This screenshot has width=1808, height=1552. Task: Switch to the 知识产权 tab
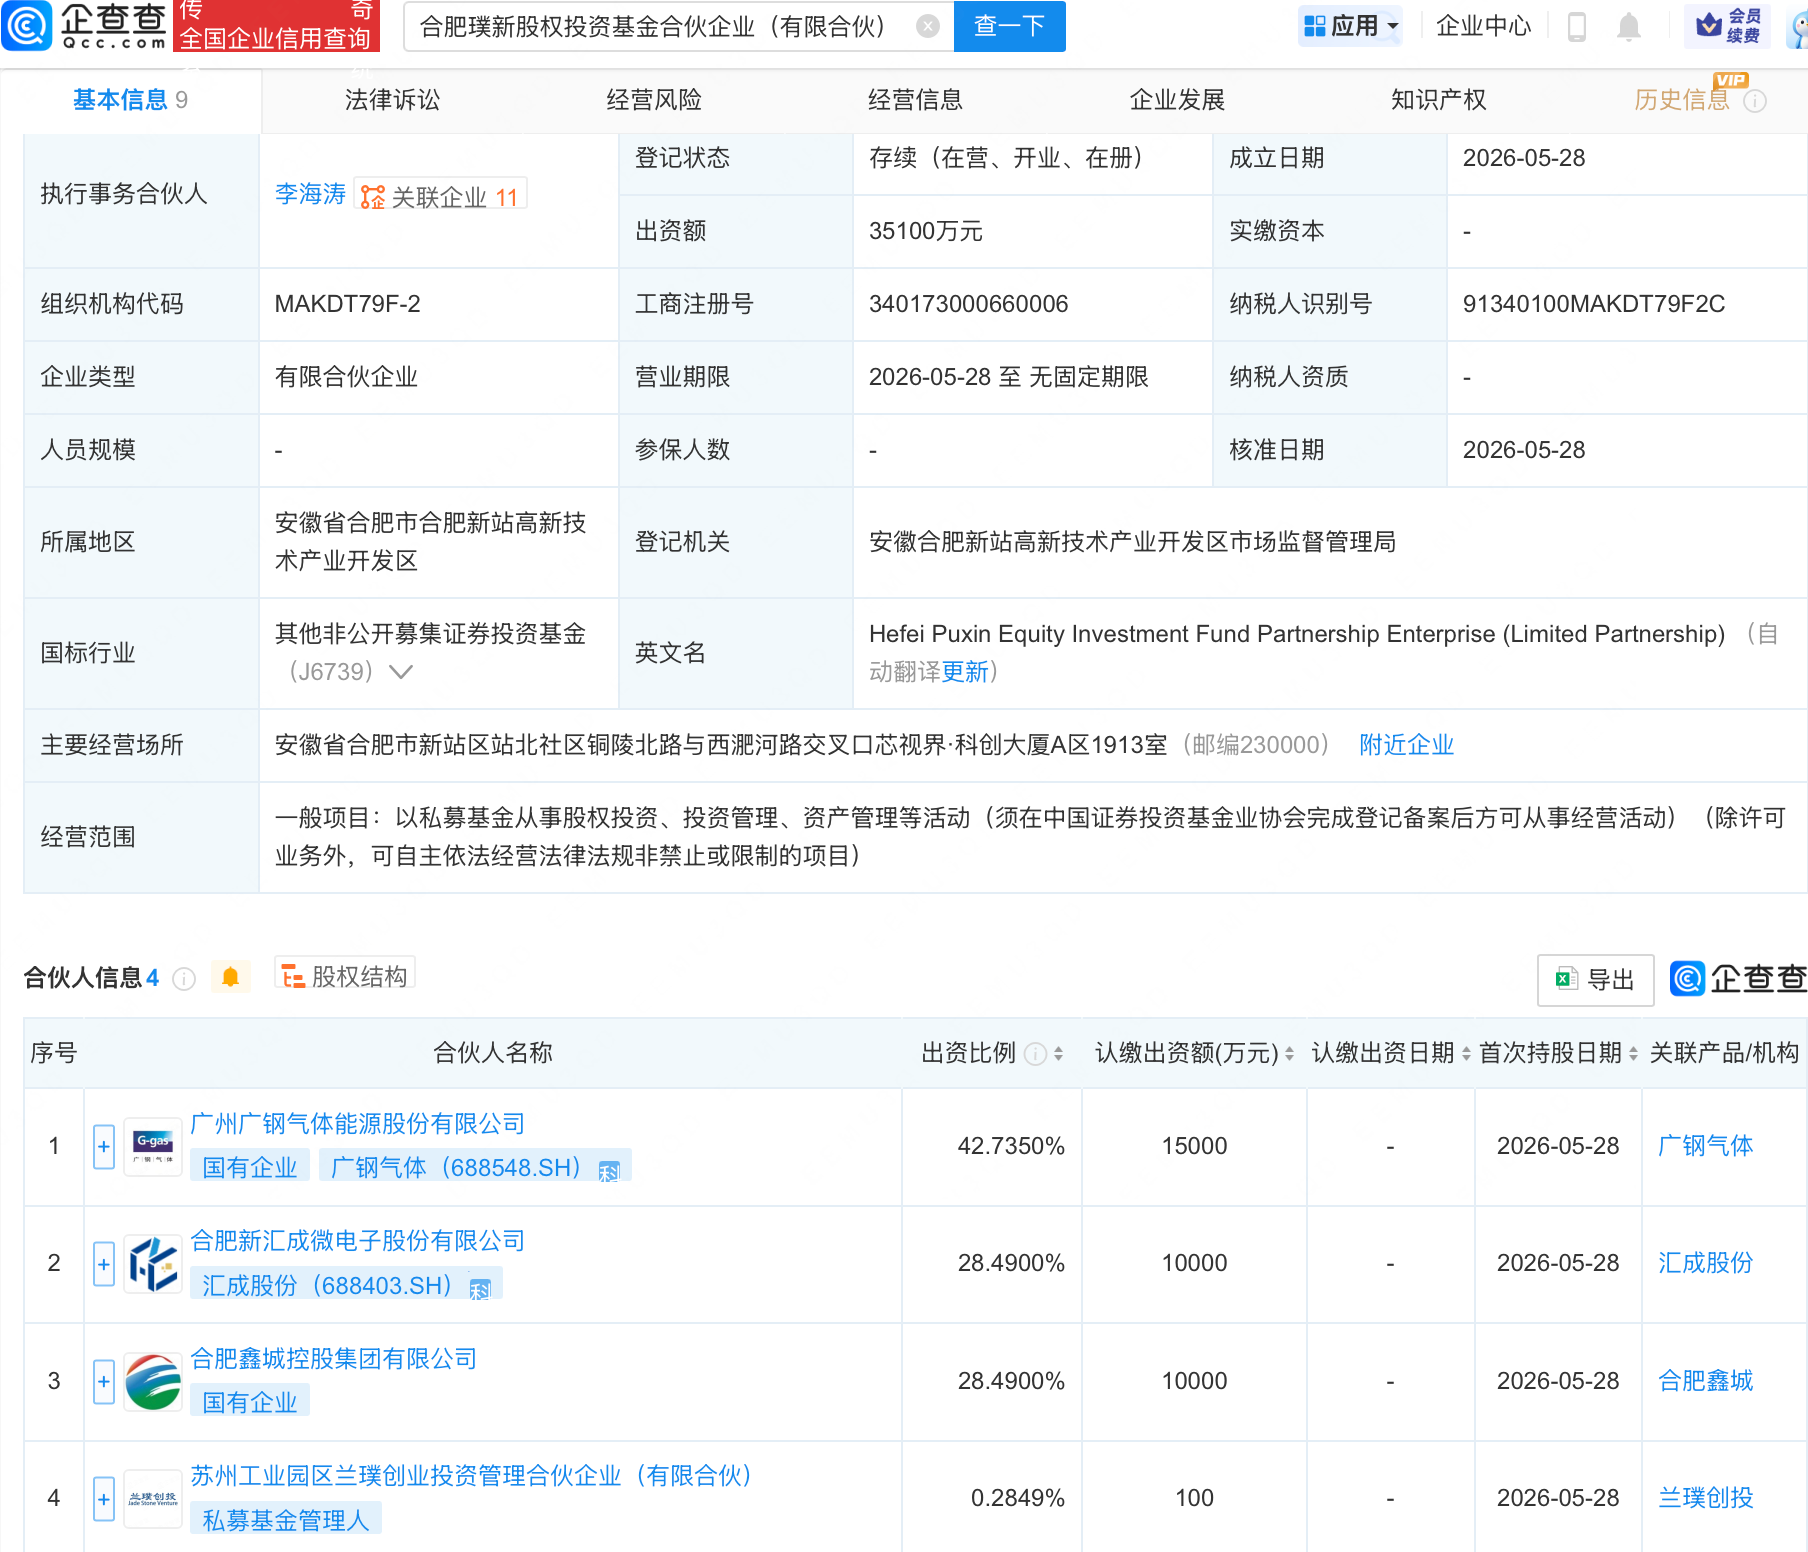click(1438, 100)
